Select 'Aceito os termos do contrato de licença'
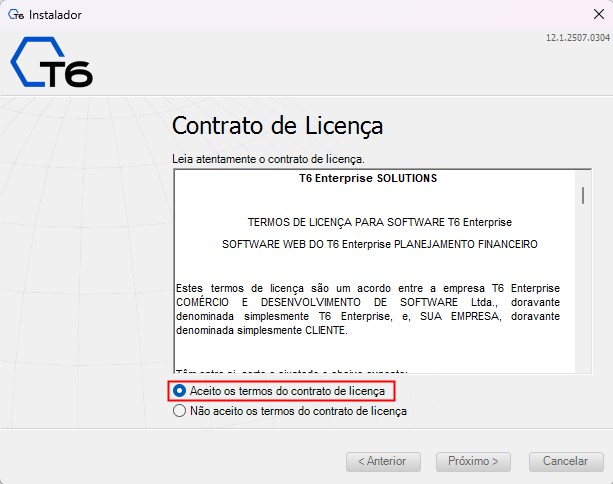Viewport: 613px width, 484px height. pos(279,391)
